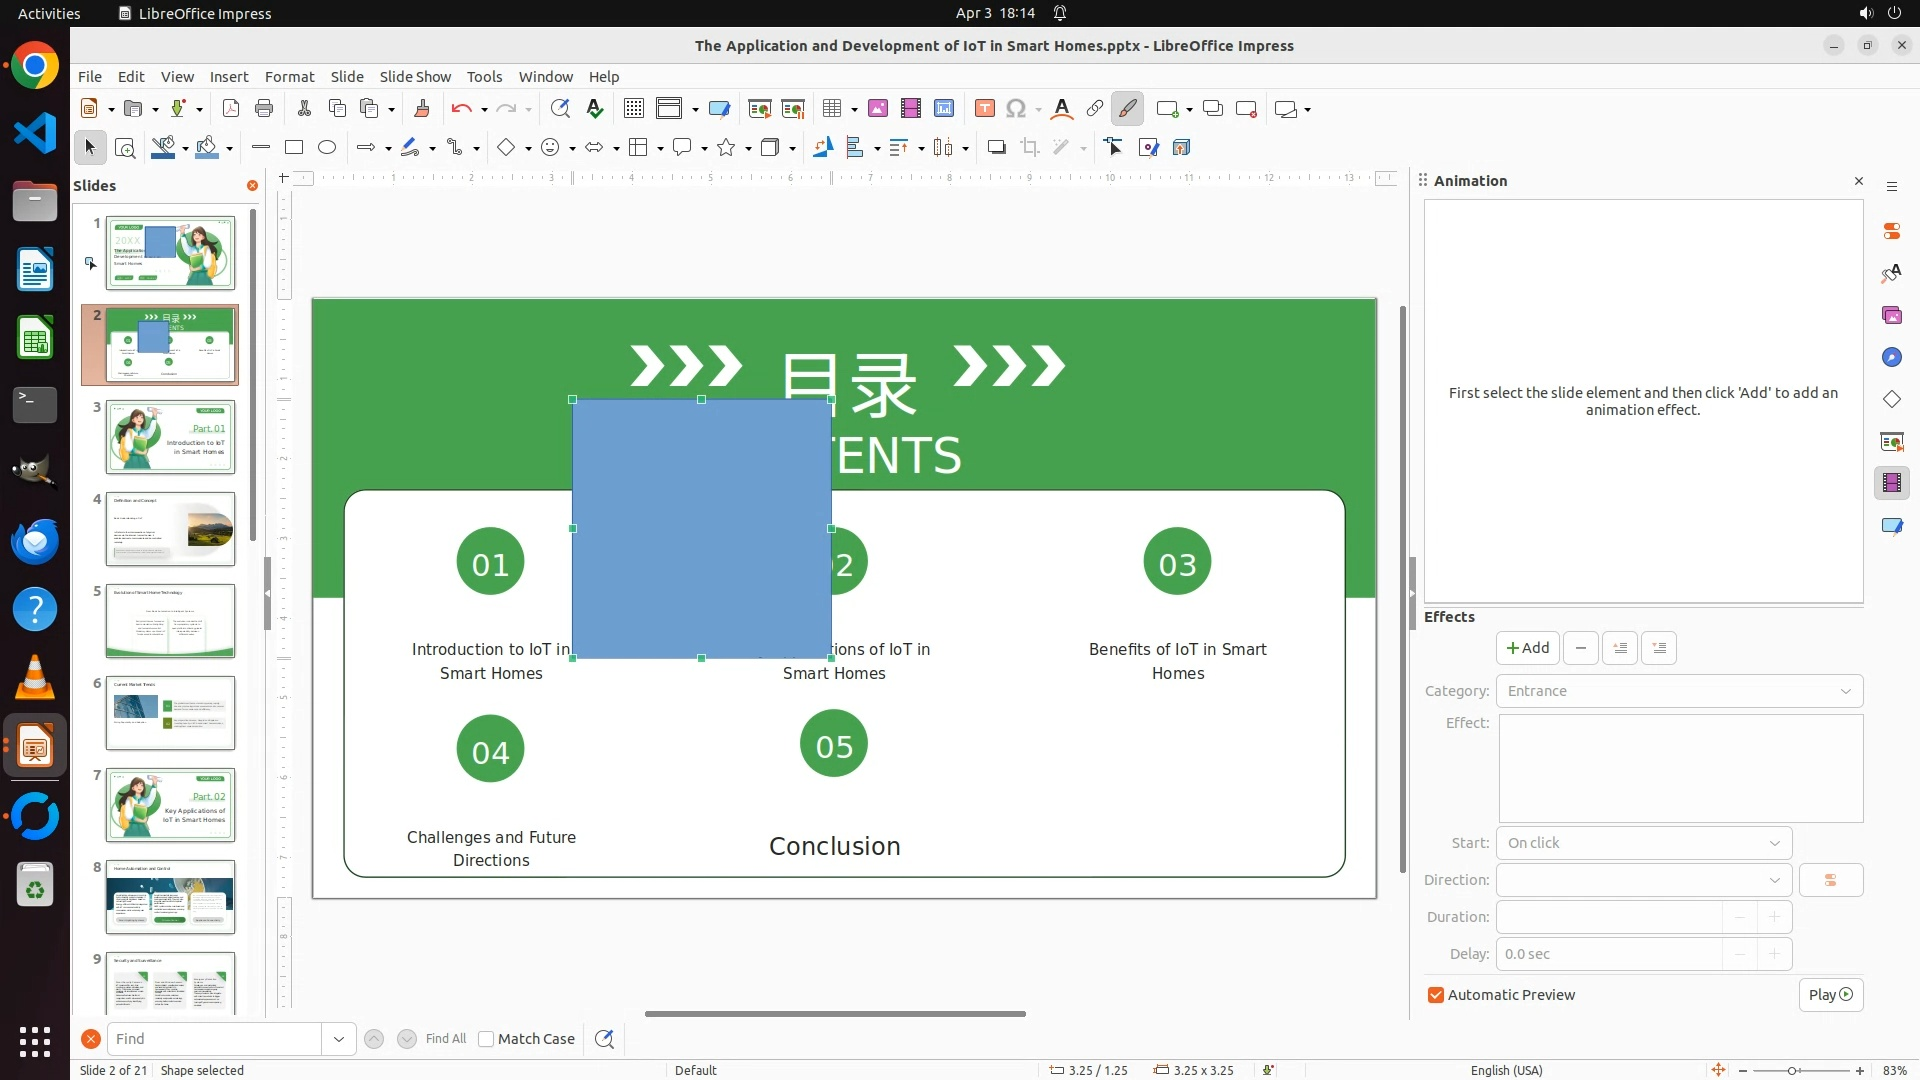Select the Ellipse drawing tool

[327, 148]
